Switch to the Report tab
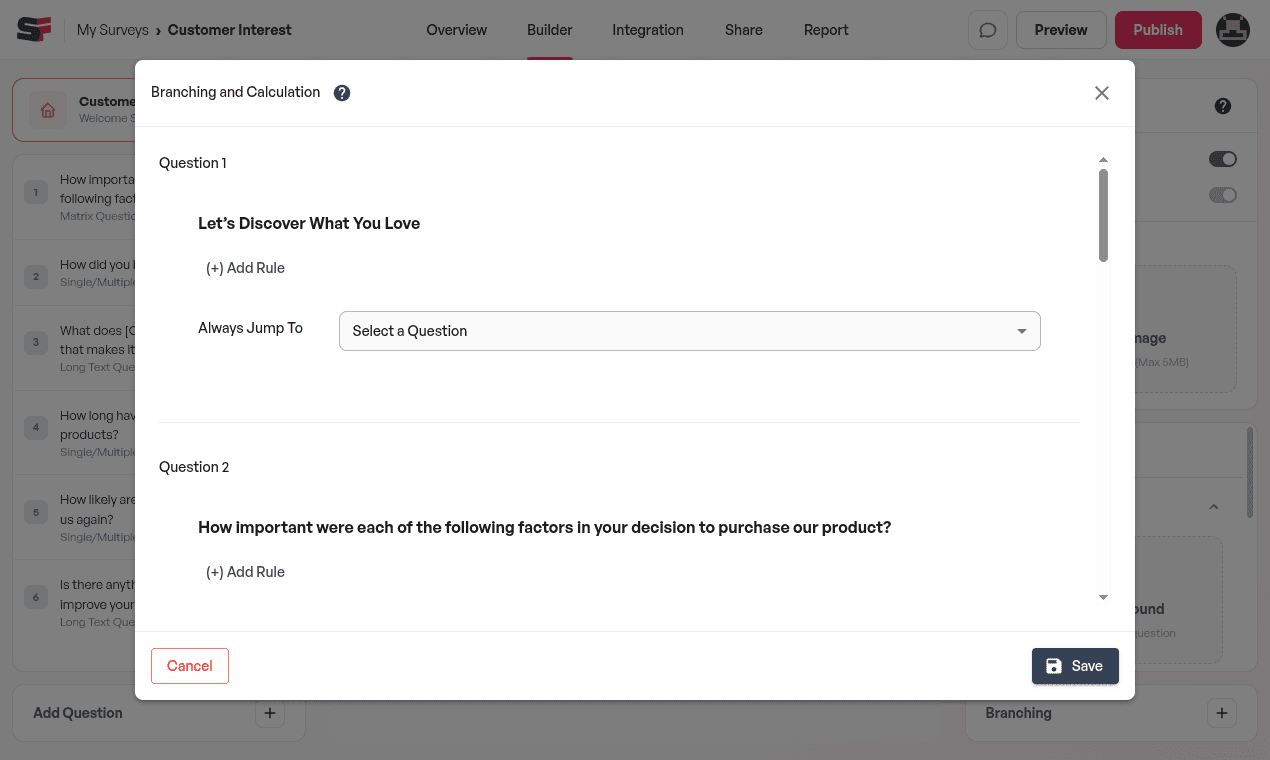The height and width of the screenshot is (760, 1270). point(826,30)
